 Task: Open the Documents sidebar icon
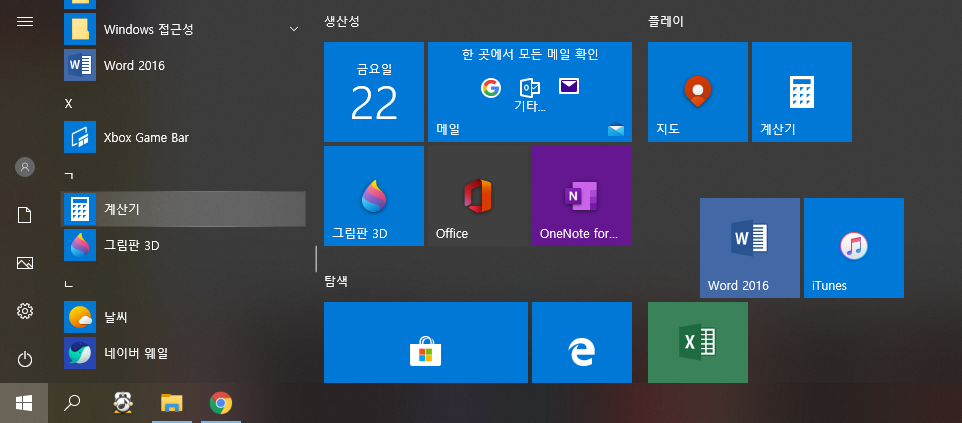tap(25, 215)
